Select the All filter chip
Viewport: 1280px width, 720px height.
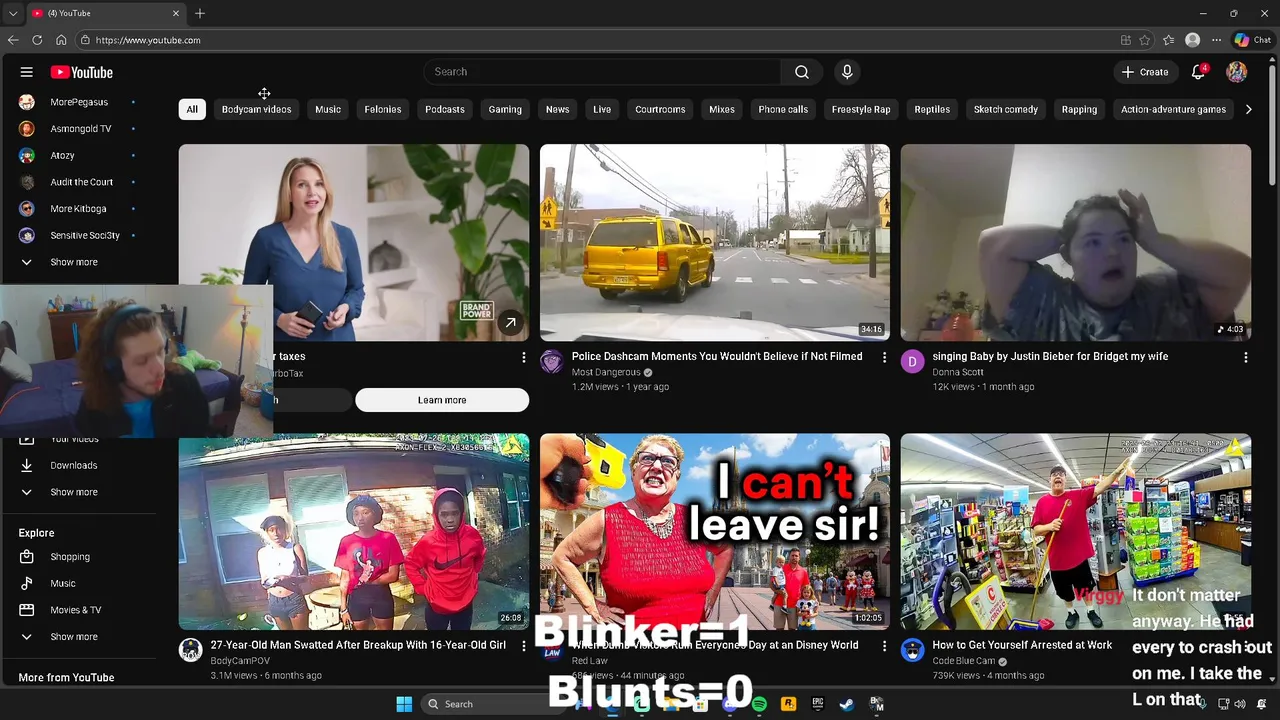coord(192,109)
